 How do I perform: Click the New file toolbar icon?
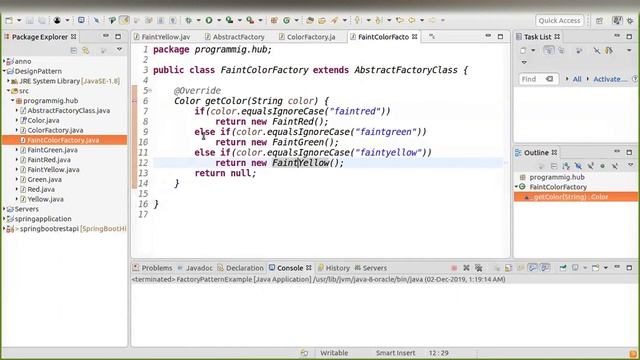coord(9,20)
